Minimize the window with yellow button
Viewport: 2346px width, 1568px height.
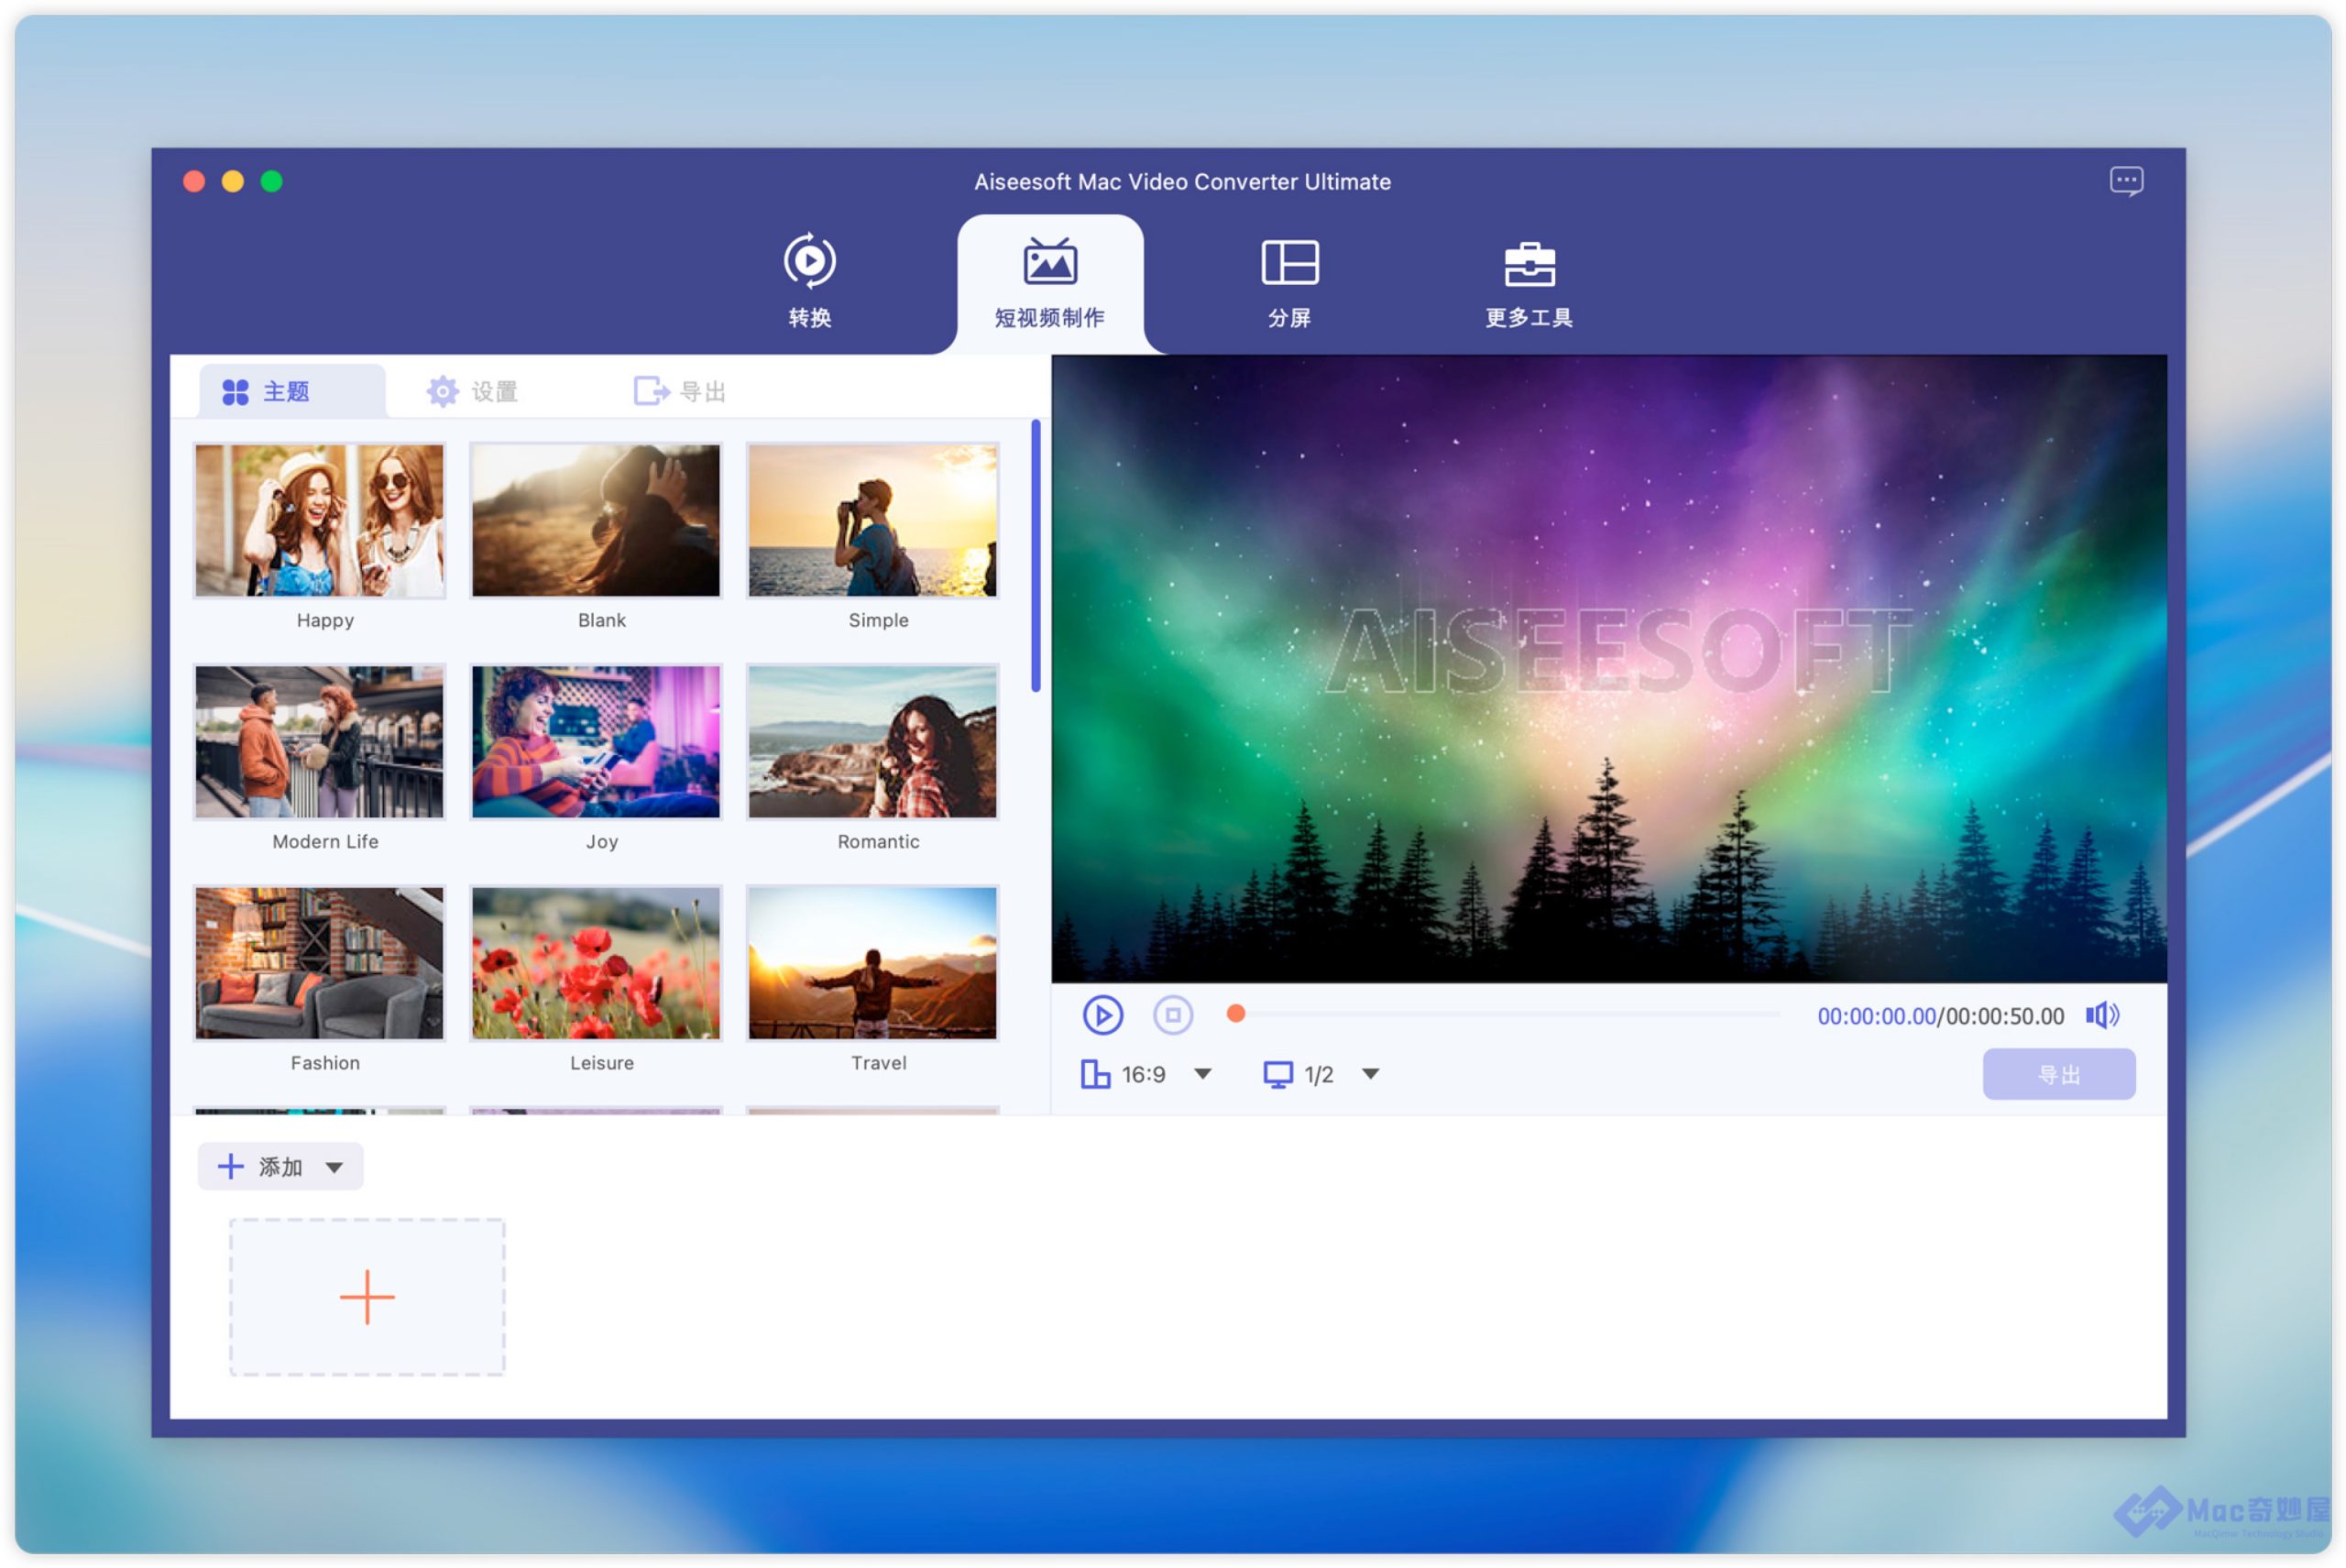[233, 181]
